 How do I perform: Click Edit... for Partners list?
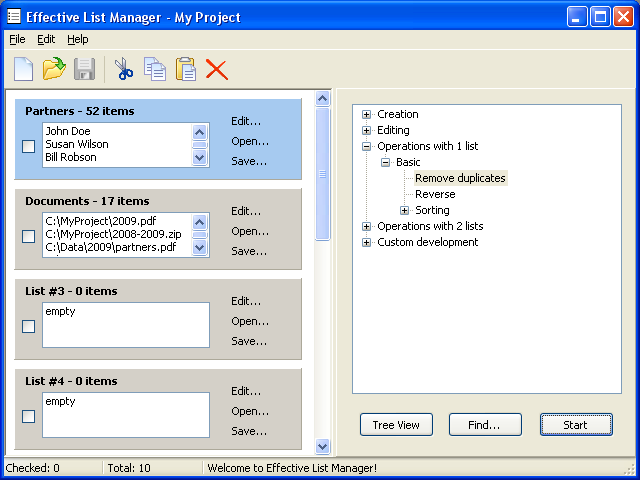coord(246,121)
